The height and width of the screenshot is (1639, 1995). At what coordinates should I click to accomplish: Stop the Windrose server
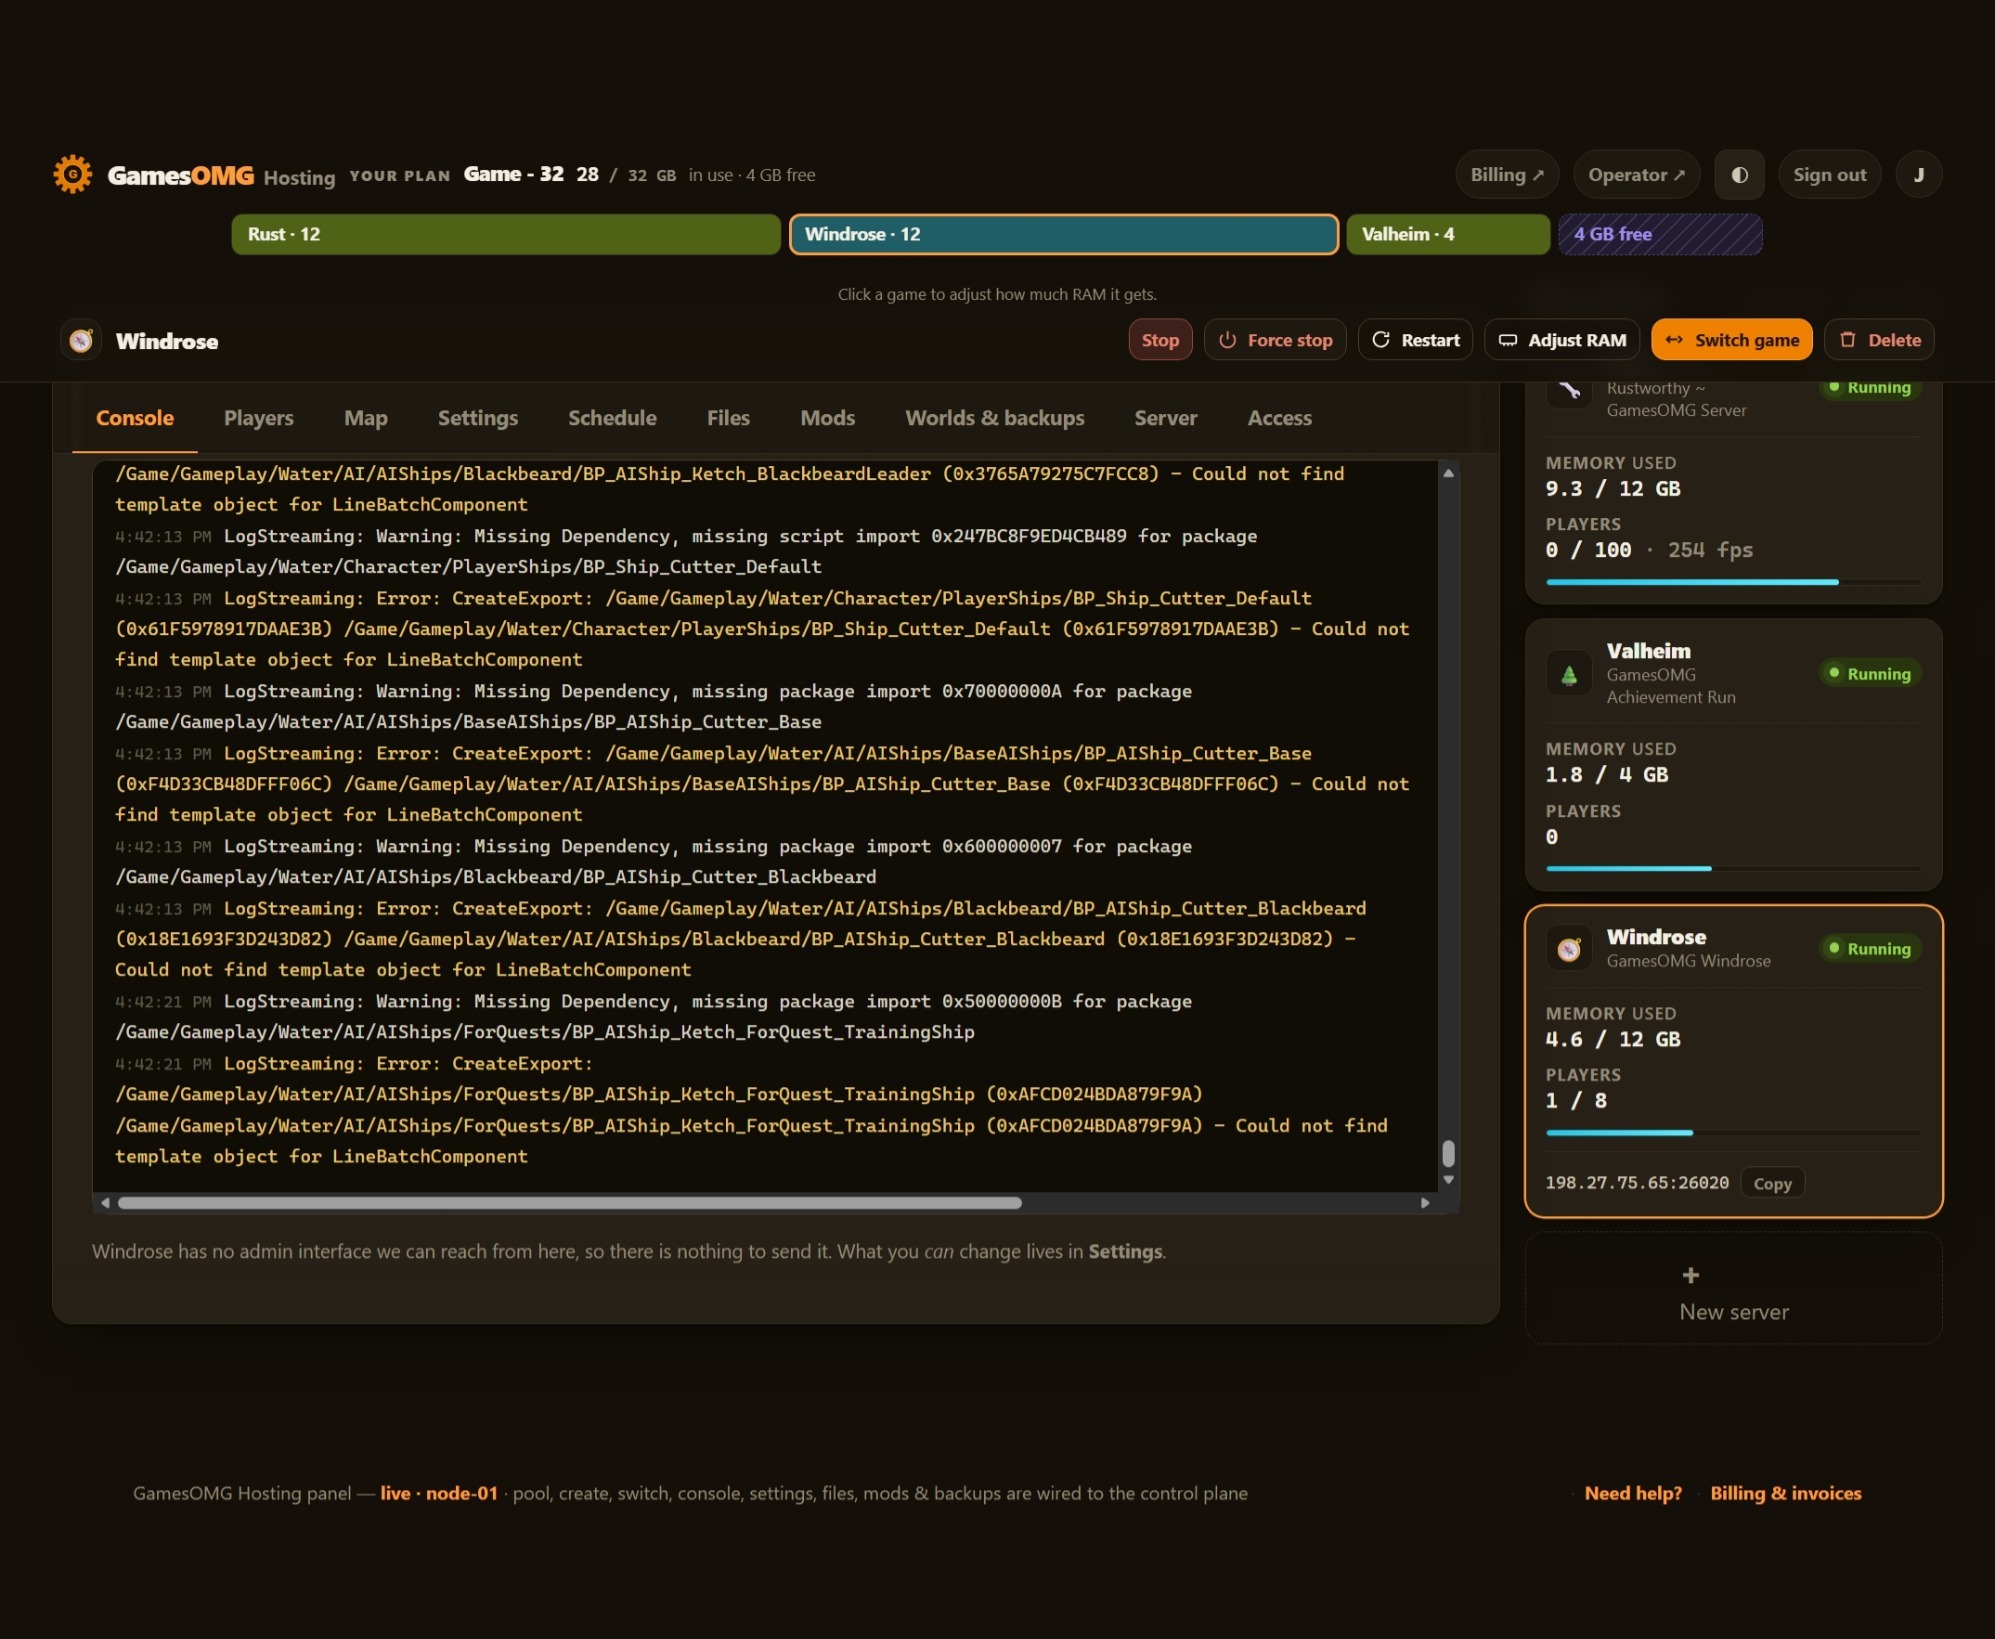(1160, 340)
